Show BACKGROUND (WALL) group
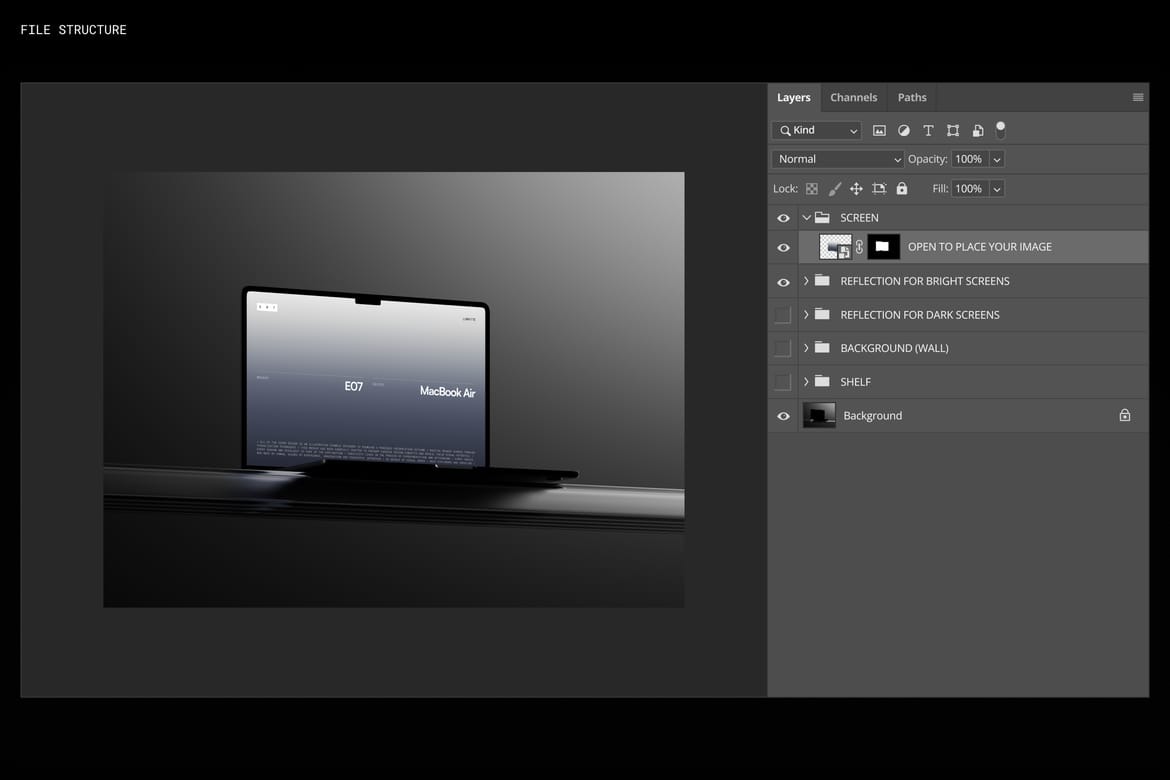The width and height of the screenshot is (1170, 780). pos(782,349)
